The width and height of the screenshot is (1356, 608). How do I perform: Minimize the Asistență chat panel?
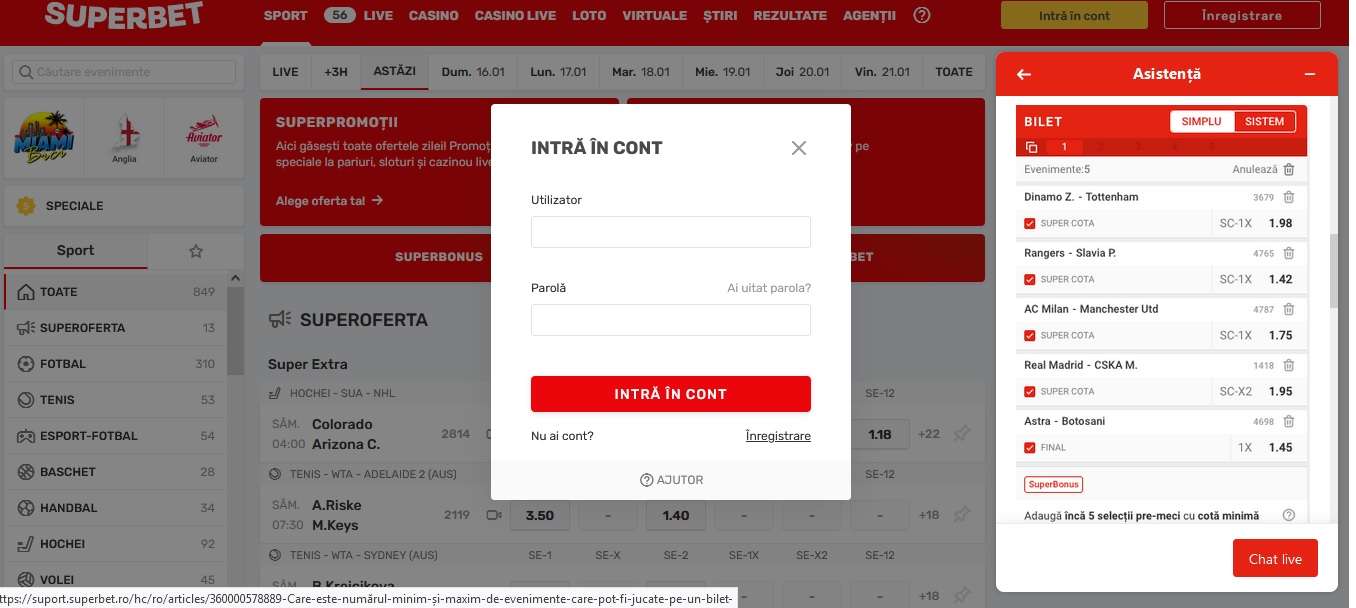click(1310, 74)
